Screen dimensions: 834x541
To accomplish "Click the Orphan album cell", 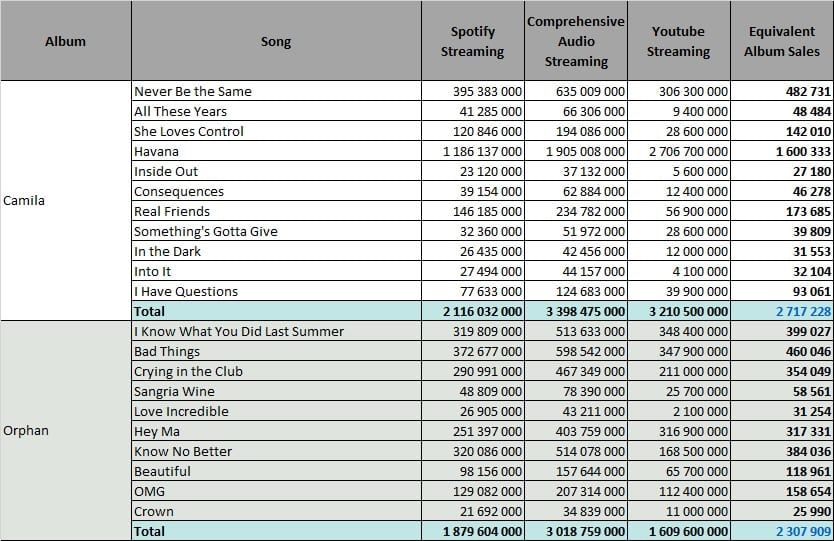I will pos(65,431).
